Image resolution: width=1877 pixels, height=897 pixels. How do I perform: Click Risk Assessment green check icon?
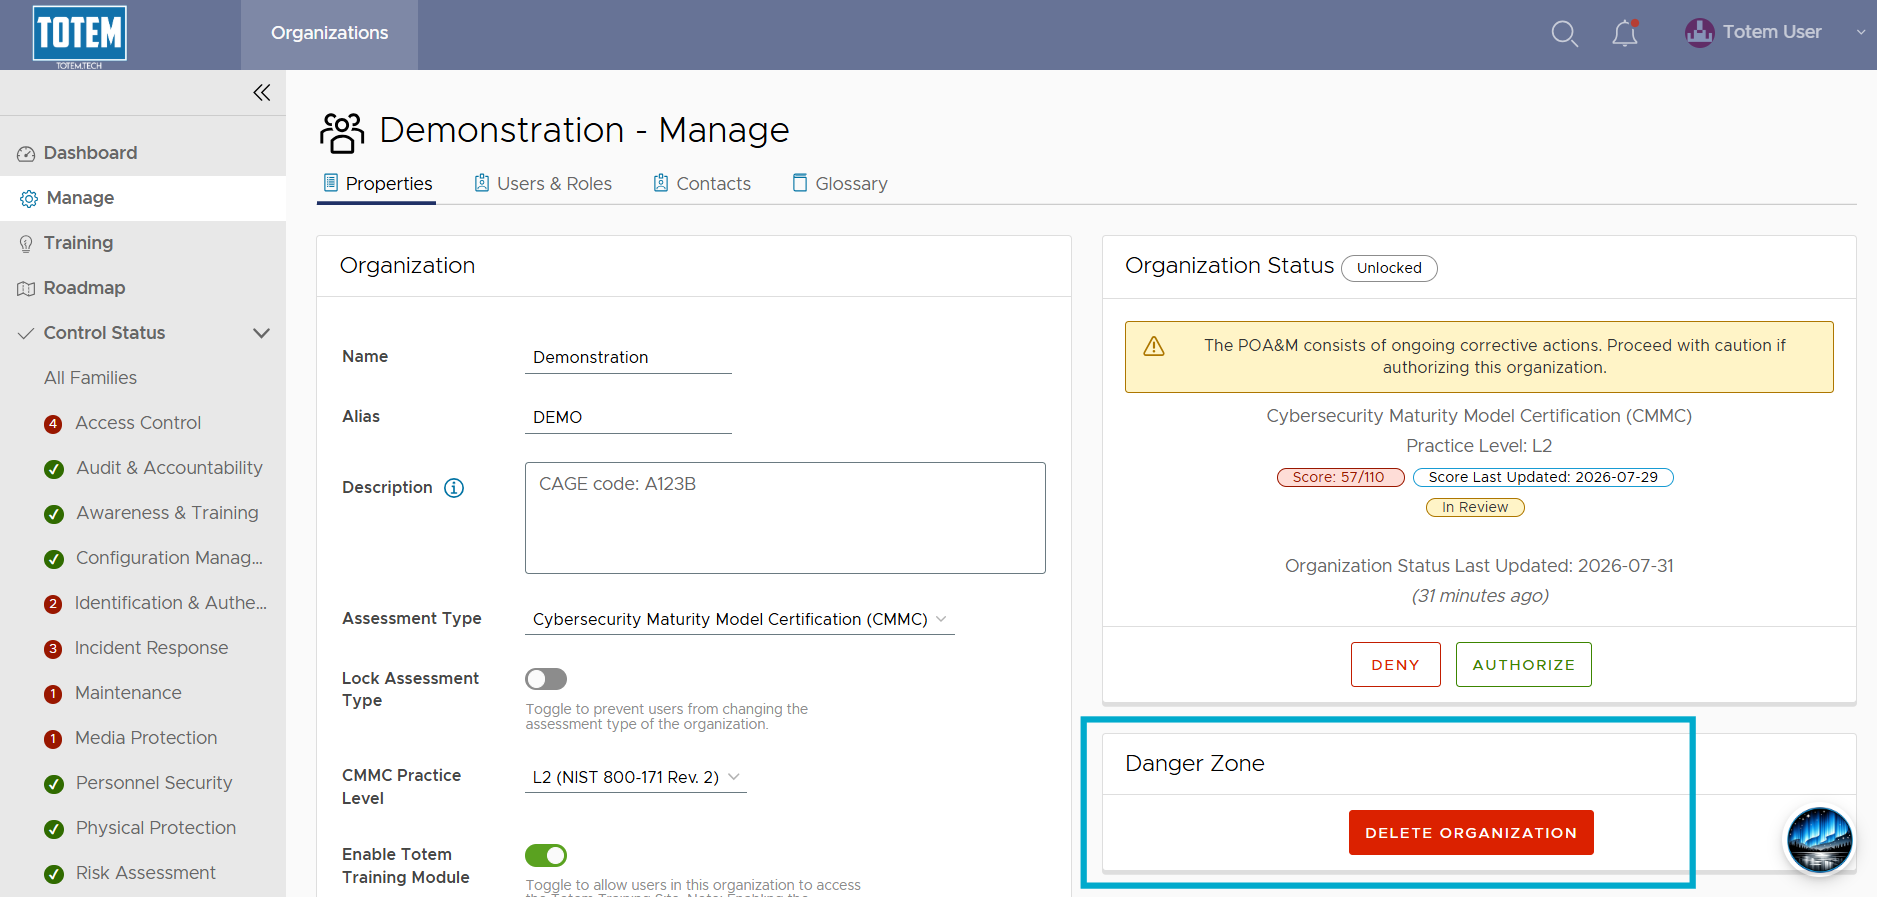point(54,874)
